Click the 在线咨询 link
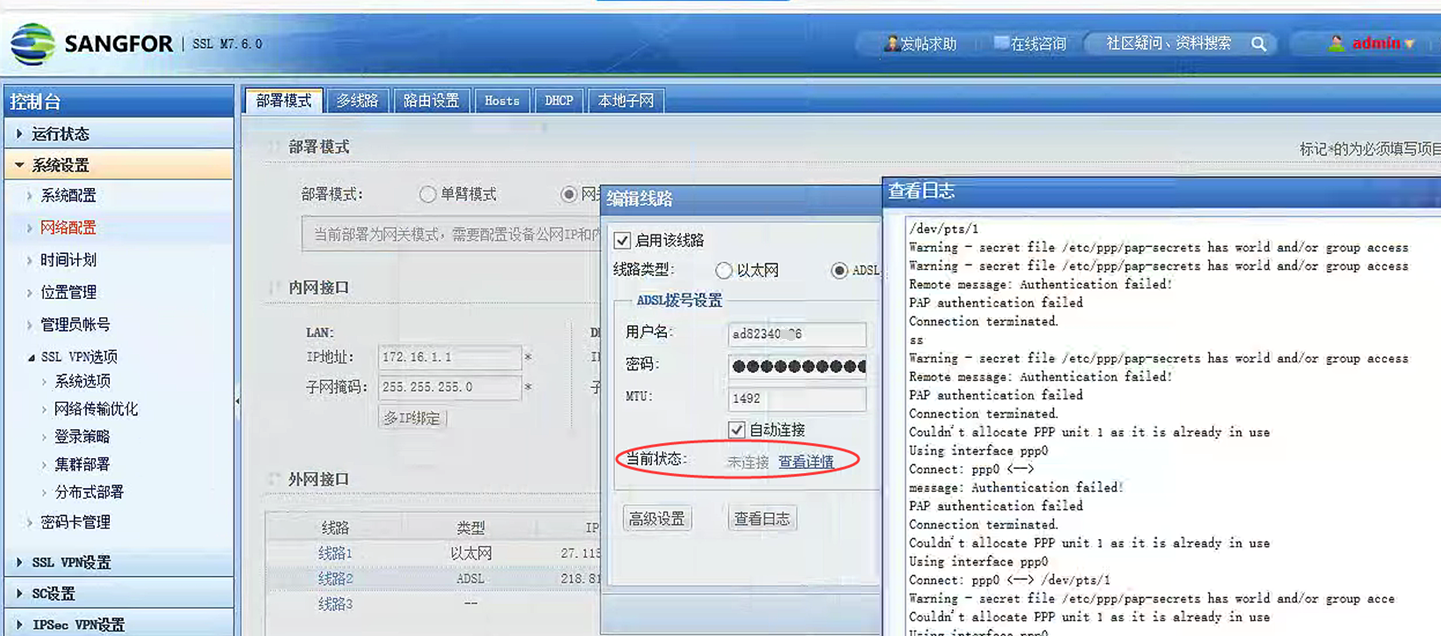This screenshot has height=636, width=1441. click(1039, 44)
